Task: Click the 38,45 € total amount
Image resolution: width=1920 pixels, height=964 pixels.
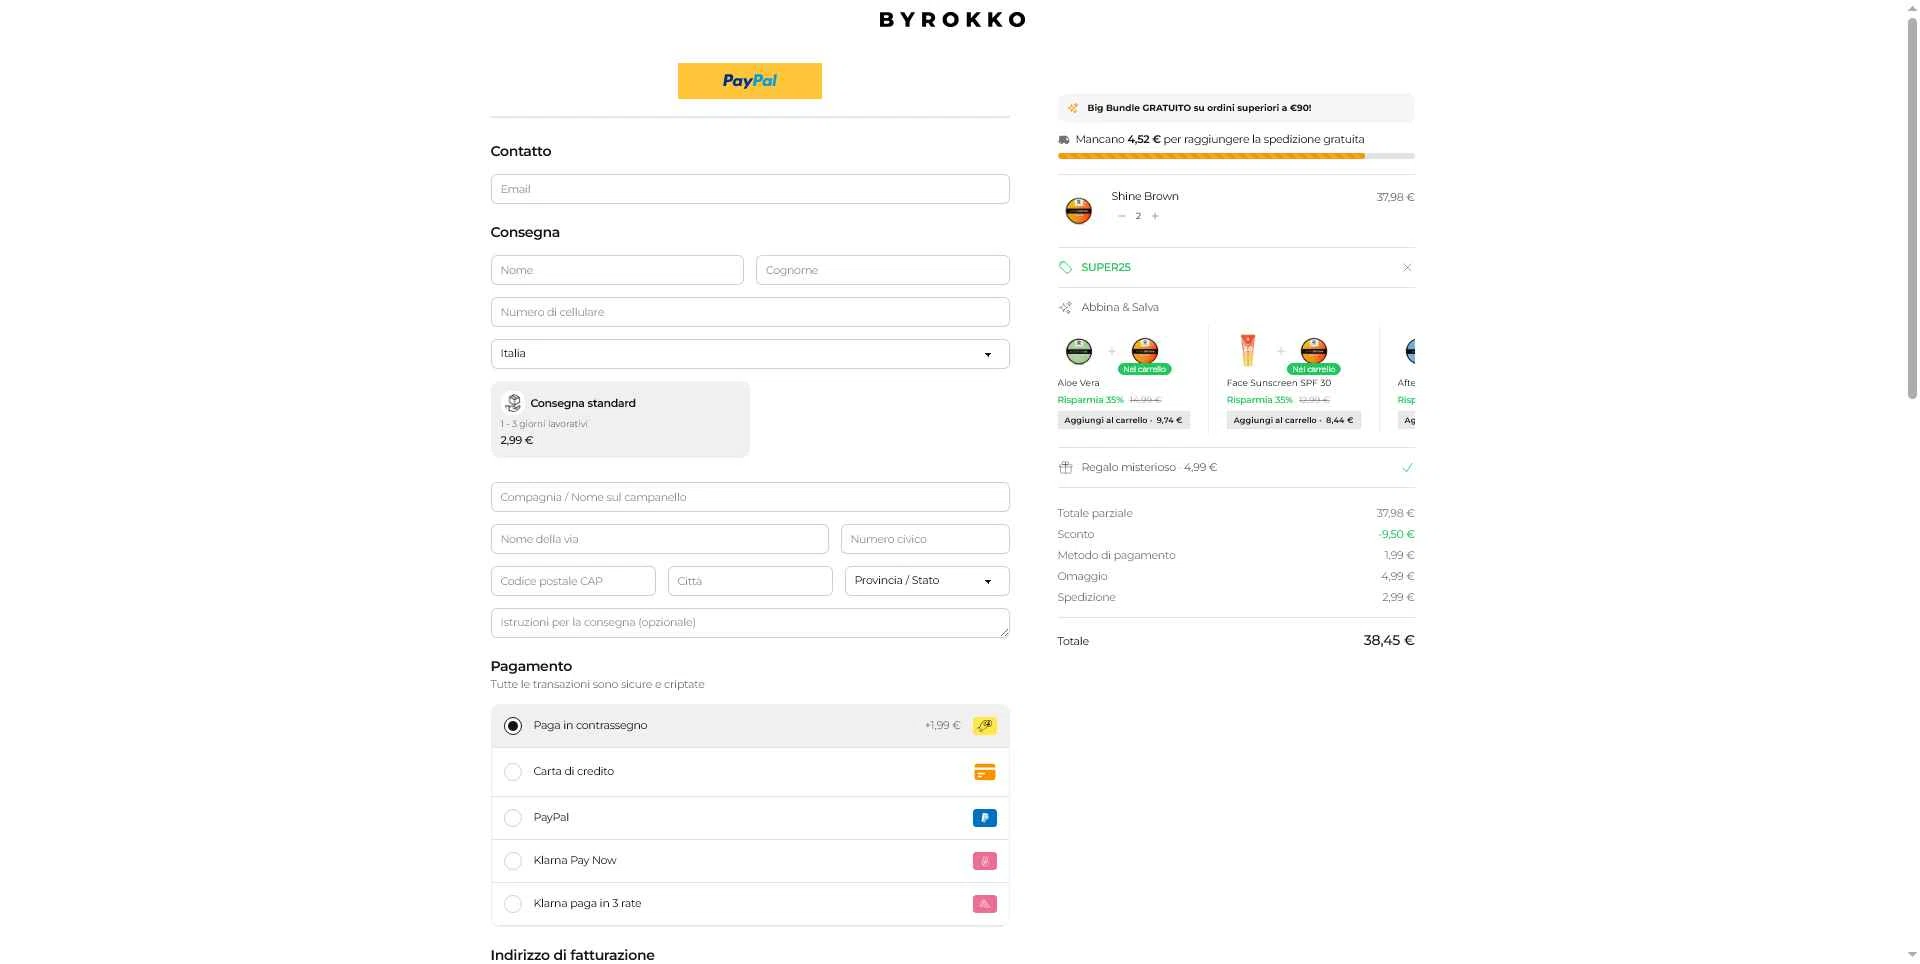Action: (x=1389, y=640)
